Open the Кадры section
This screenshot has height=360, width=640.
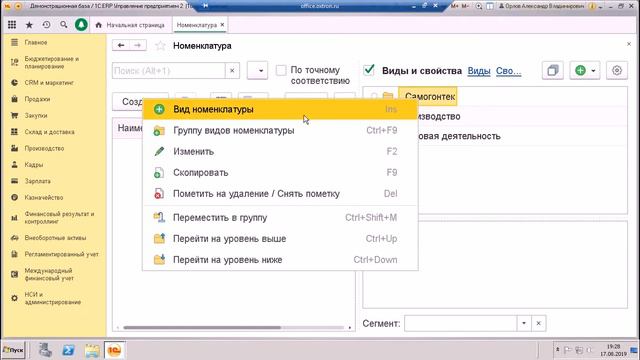pyautogui.click(x=33, y=164)
